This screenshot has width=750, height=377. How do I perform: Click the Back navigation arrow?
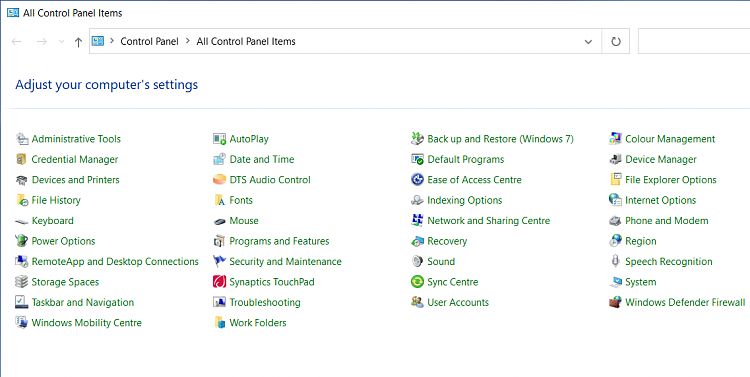point(16,42)
